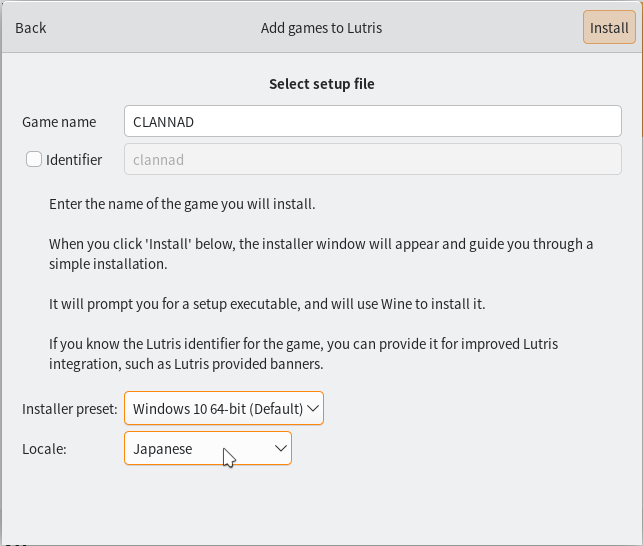
Task: Click the greyed-out clannad identifier field
Action: point(372,159)
